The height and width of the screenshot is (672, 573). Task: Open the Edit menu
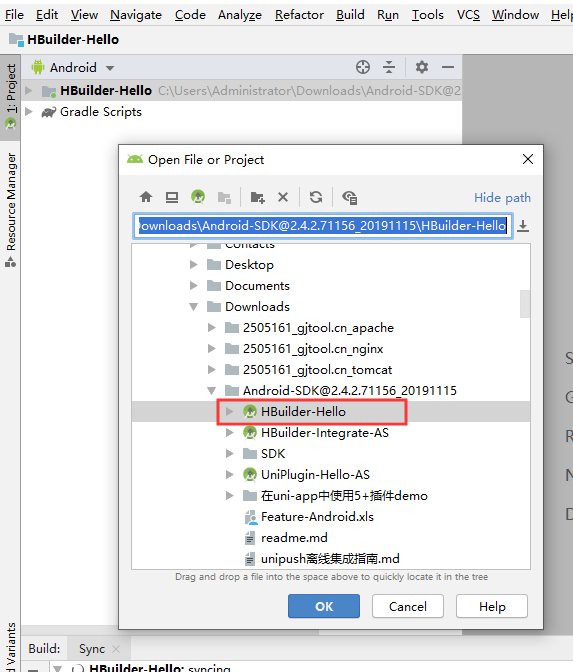coord(47,15)
